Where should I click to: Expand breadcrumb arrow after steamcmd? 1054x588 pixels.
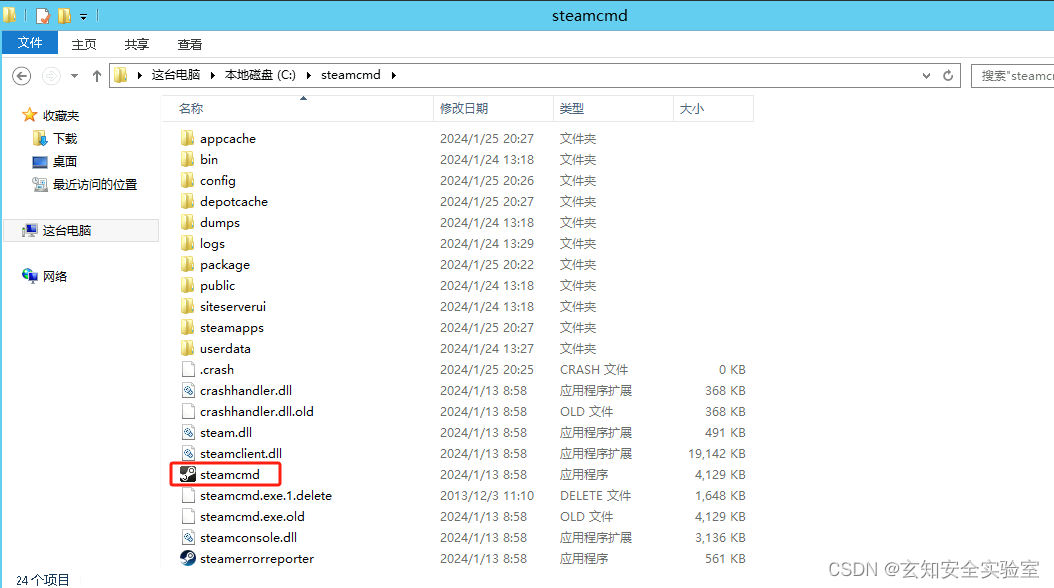393,75
